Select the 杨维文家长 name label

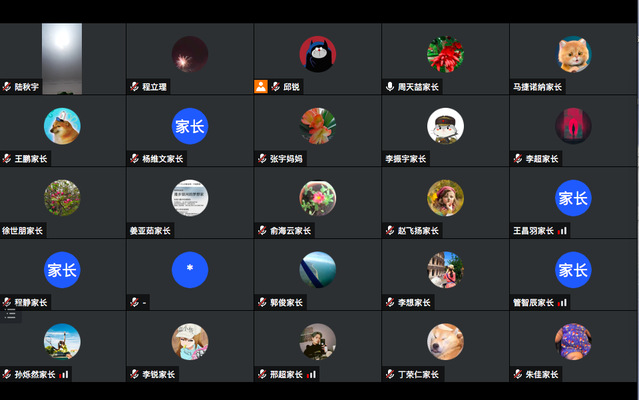pos(163,158)
